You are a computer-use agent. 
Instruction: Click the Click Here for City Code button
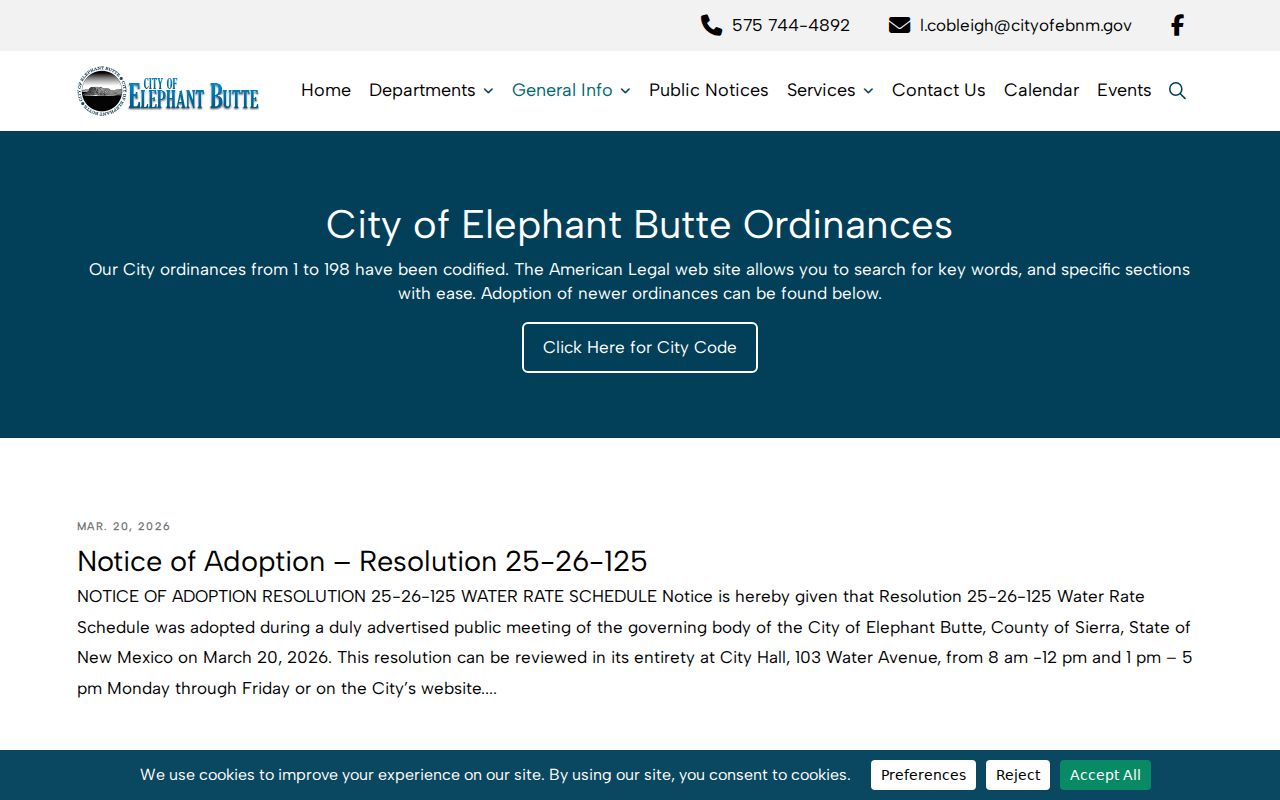640,347
